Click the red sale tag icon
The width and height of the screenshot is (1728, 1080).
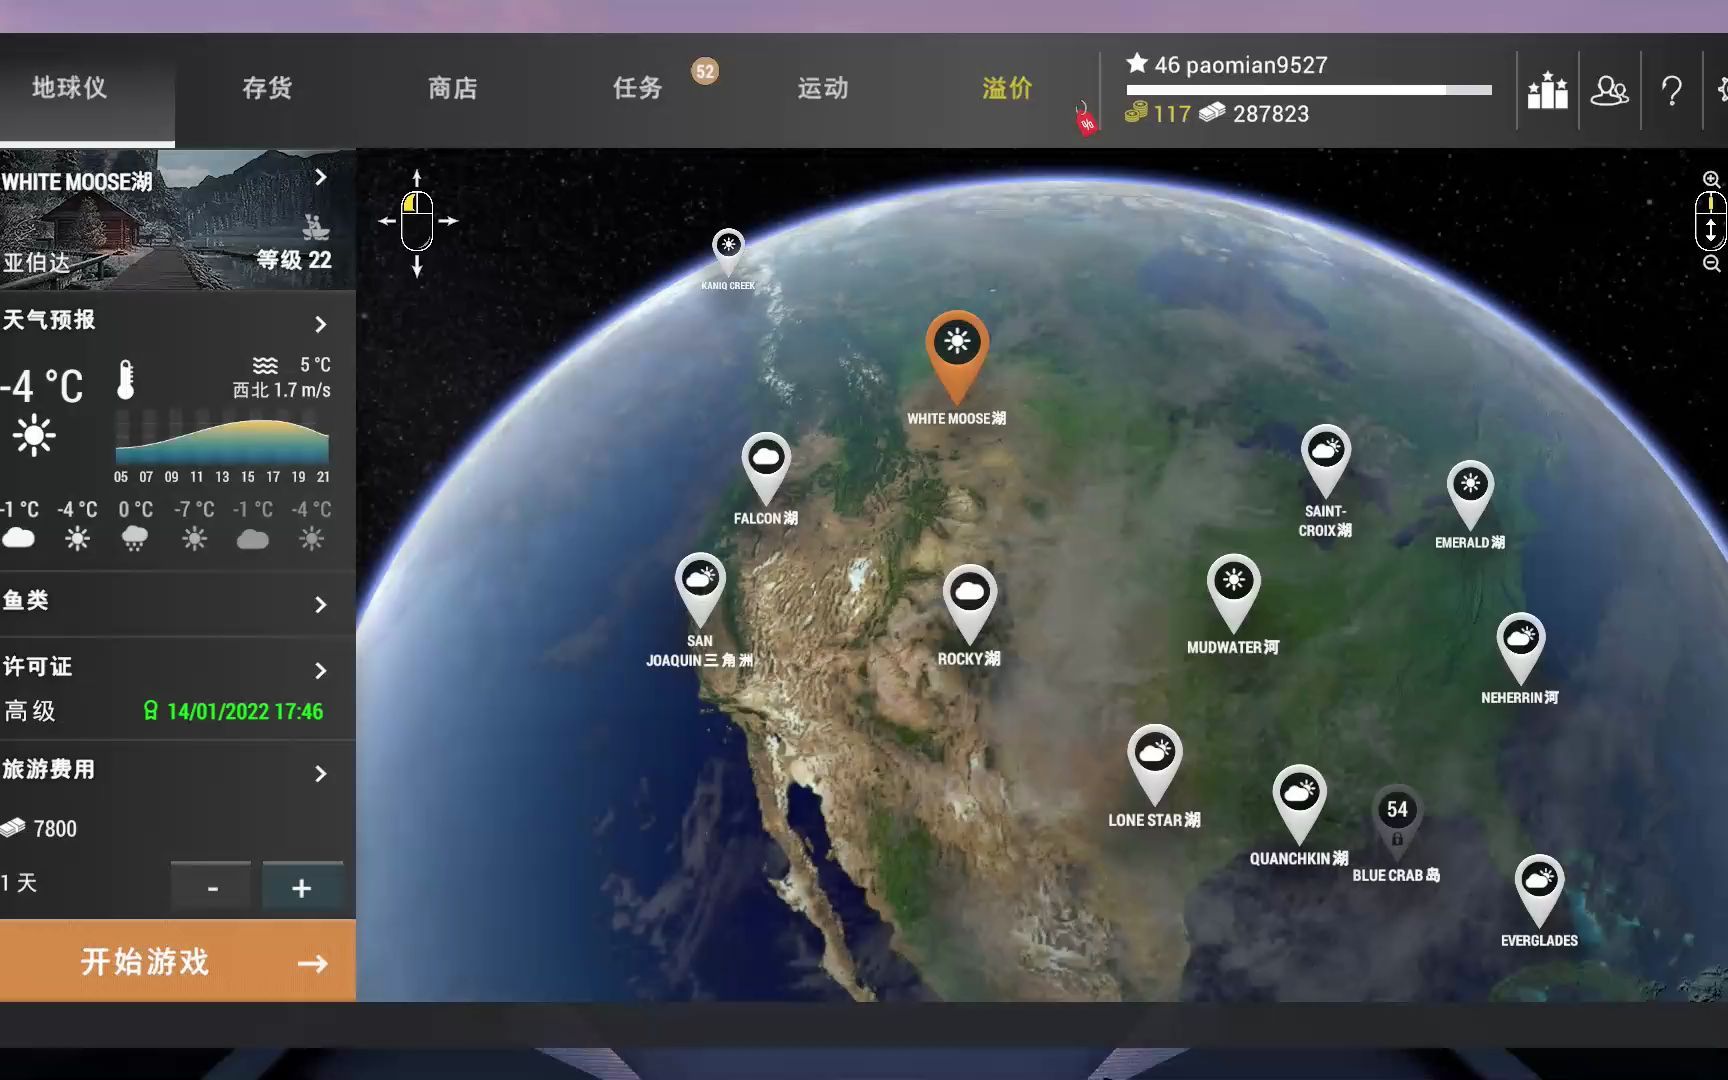pos(1085,120)
